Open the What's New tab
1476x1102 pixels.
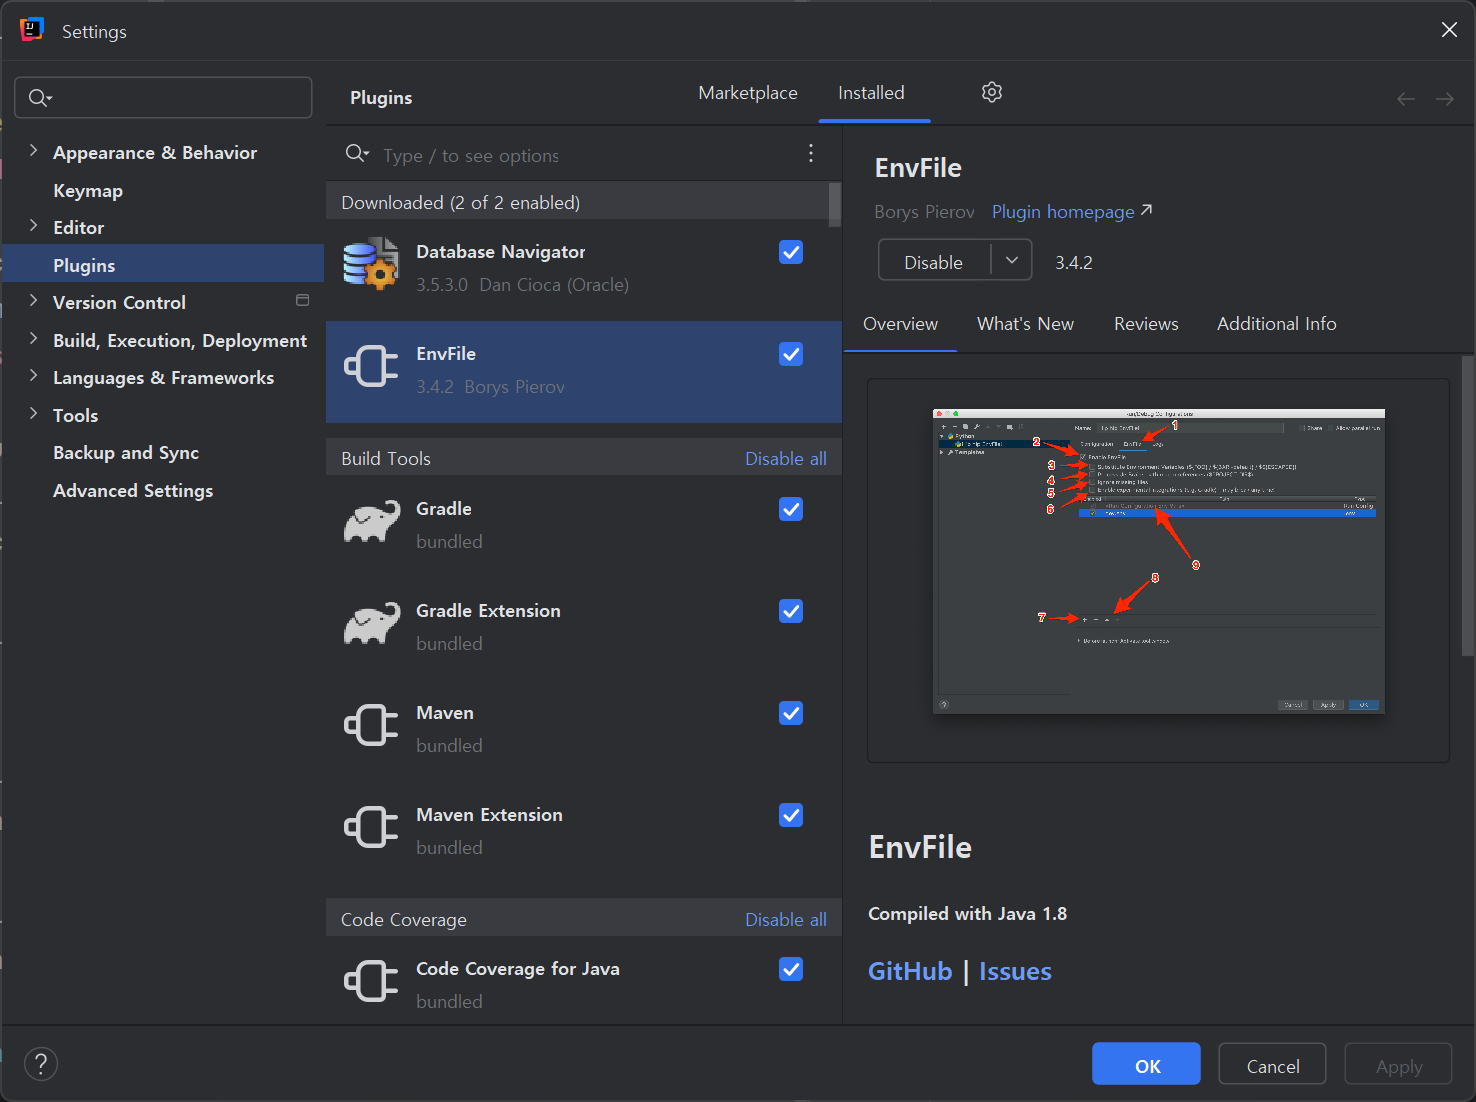(1025, 324)
